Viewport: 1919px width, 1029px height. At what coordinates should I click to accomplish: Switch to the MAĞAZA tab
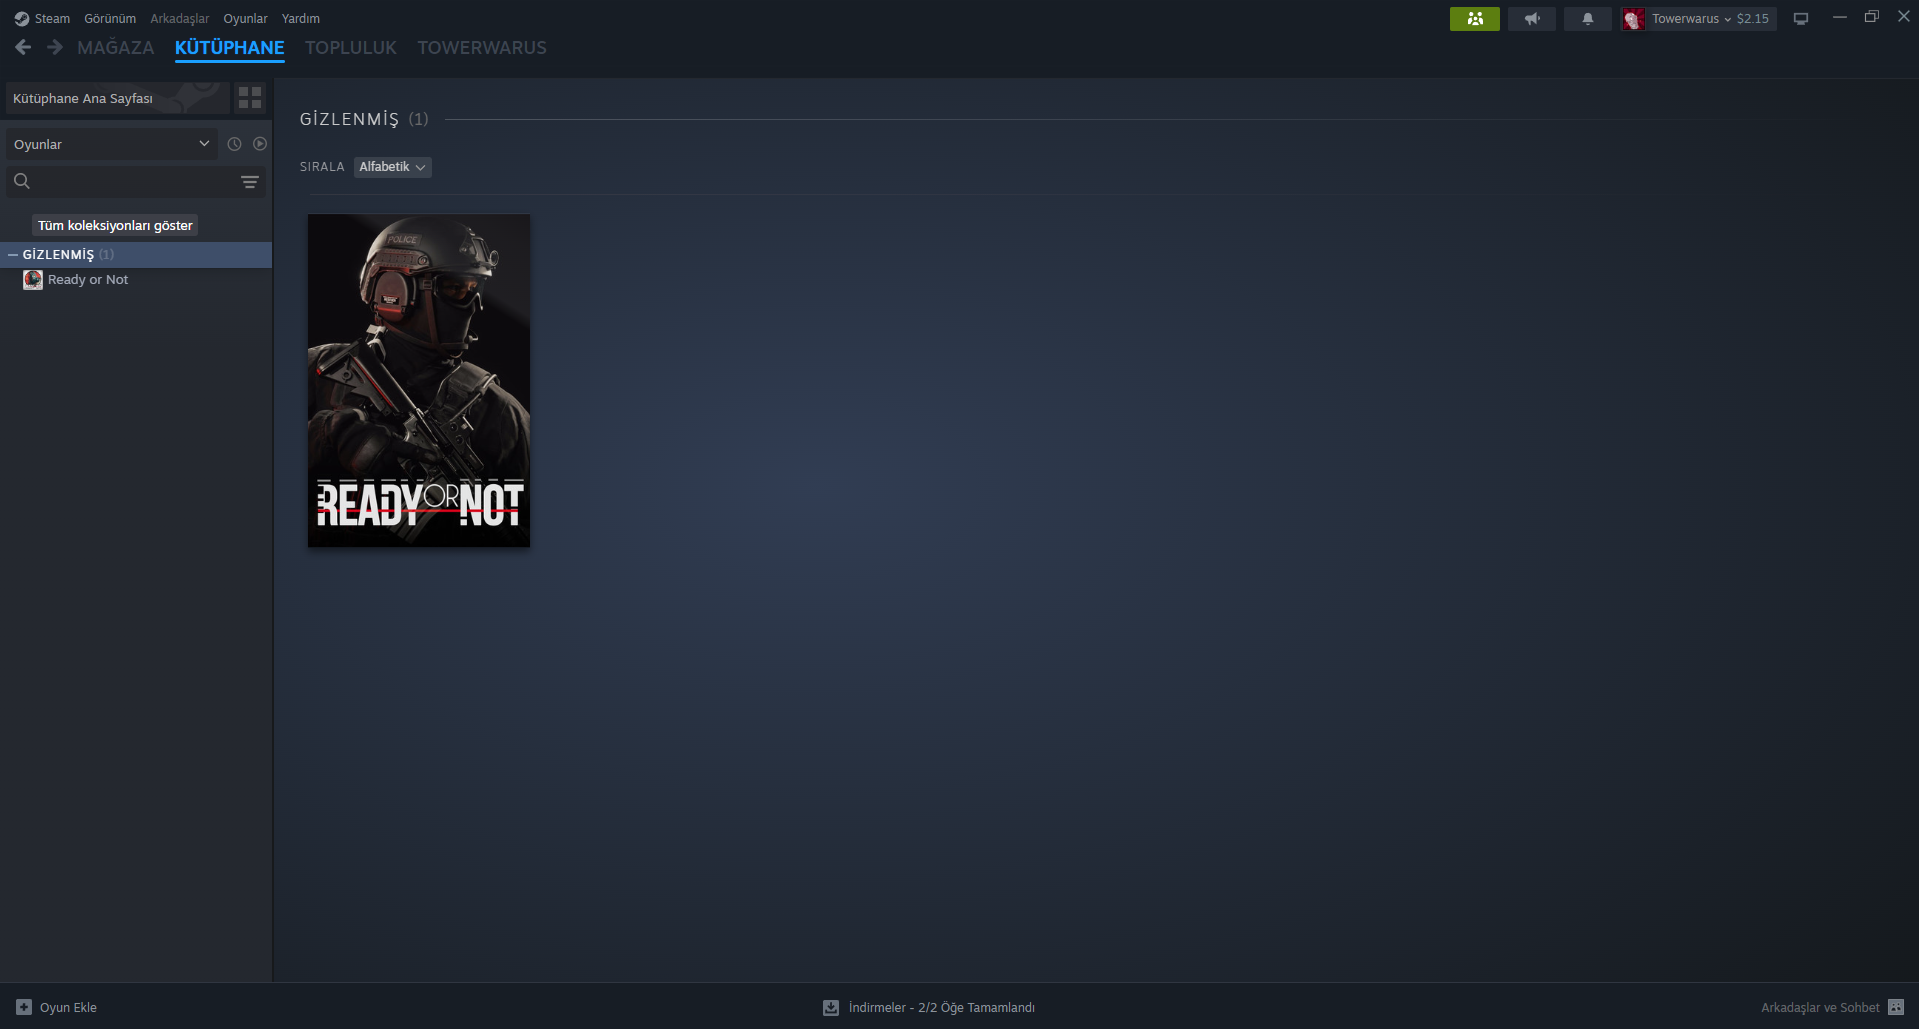(116, 48)
